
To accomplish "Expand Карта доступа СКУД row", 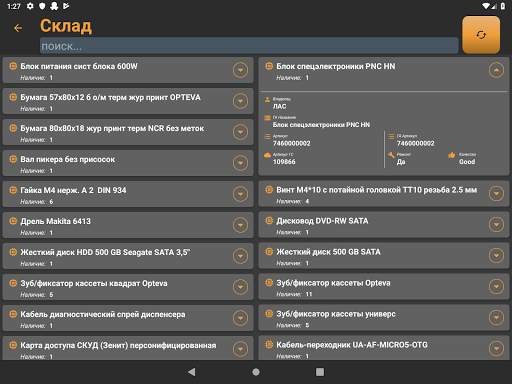I will coord(240,349).
